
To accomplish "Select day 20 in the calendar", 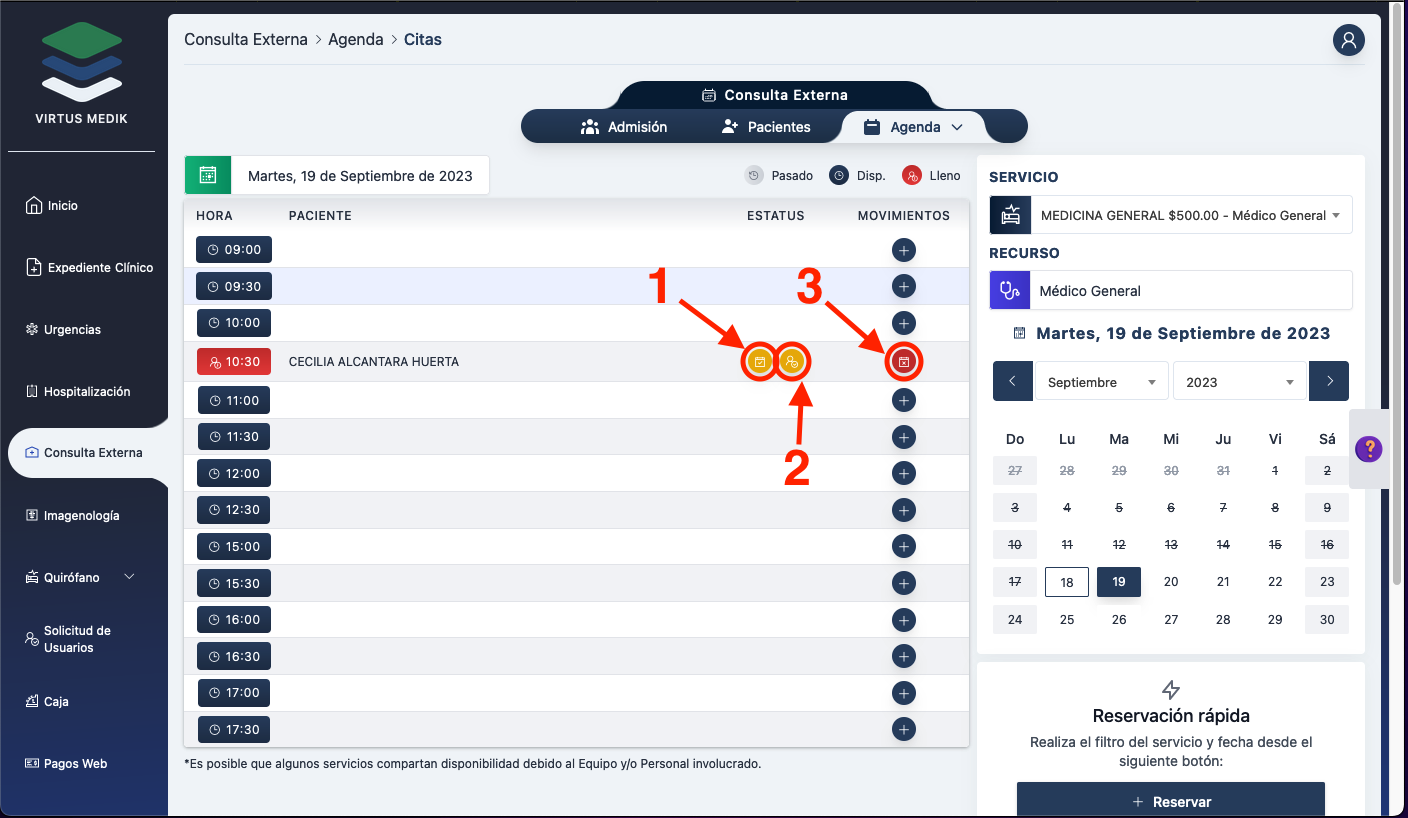I will pyautogui.click(x=1171, y=581).
